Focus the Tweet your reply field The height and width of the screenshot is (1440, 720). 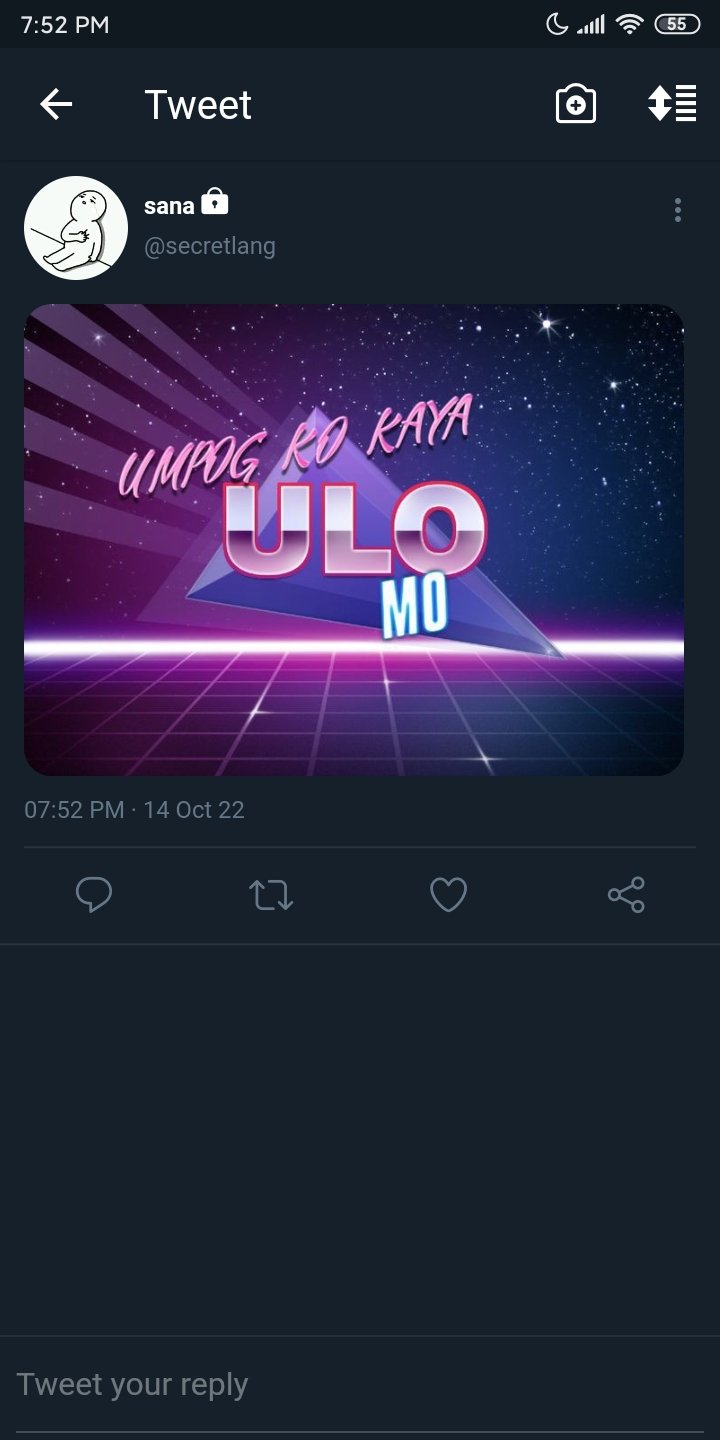[x=360, y=1385]
